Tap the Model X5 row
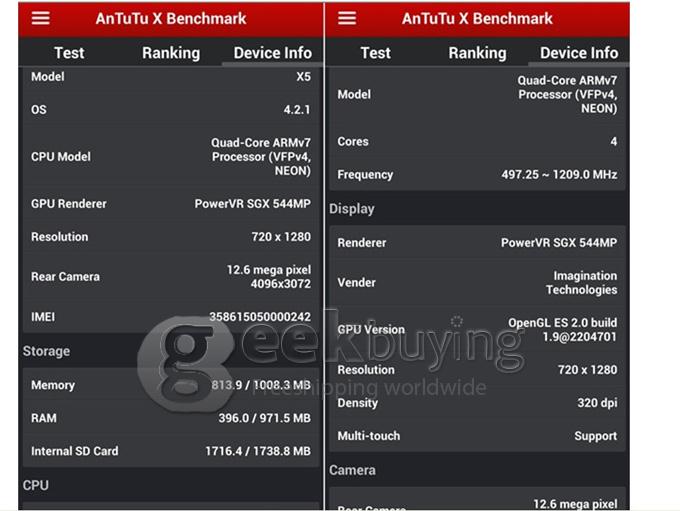The height and width of the screenshot is (511, 680). pyautogui.click(x=171, y=77)
